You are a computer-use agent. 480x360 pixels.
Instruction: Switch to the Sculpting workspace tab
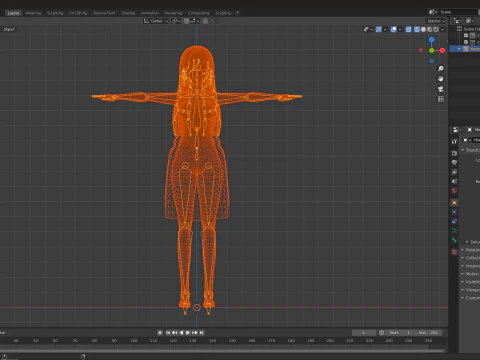click(55, 13)
